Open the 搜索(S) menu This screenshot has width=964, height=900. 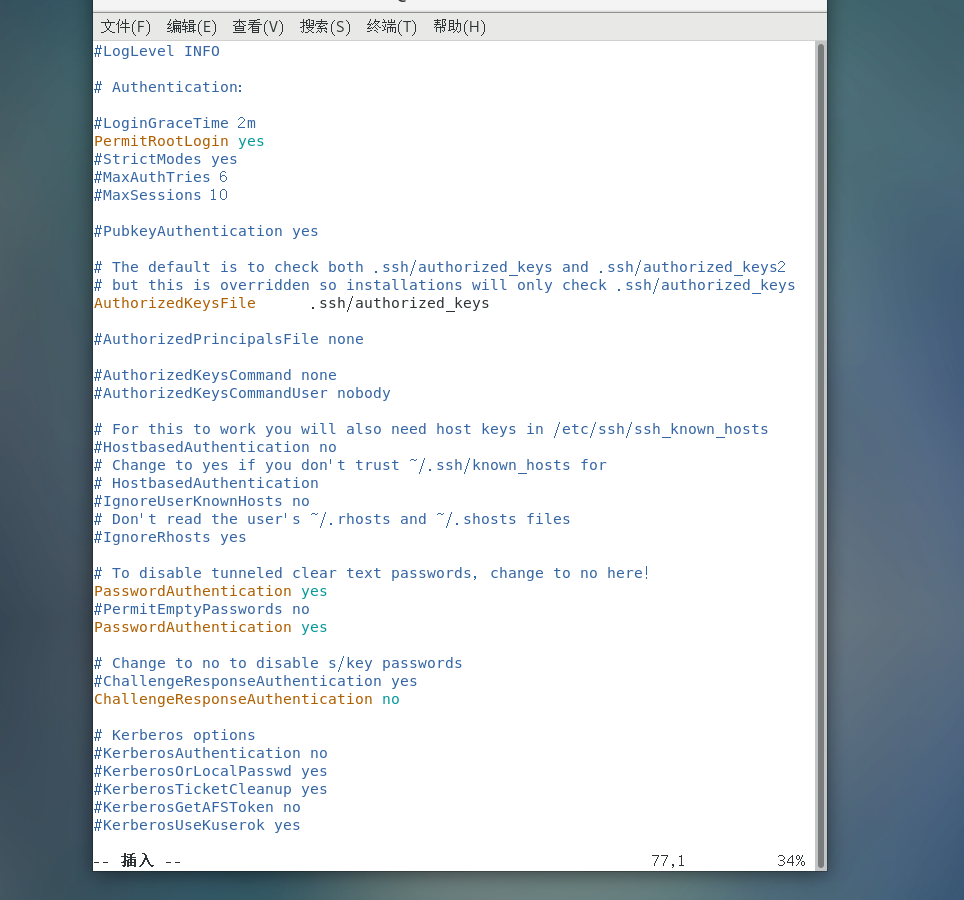(x=325, y=26)
